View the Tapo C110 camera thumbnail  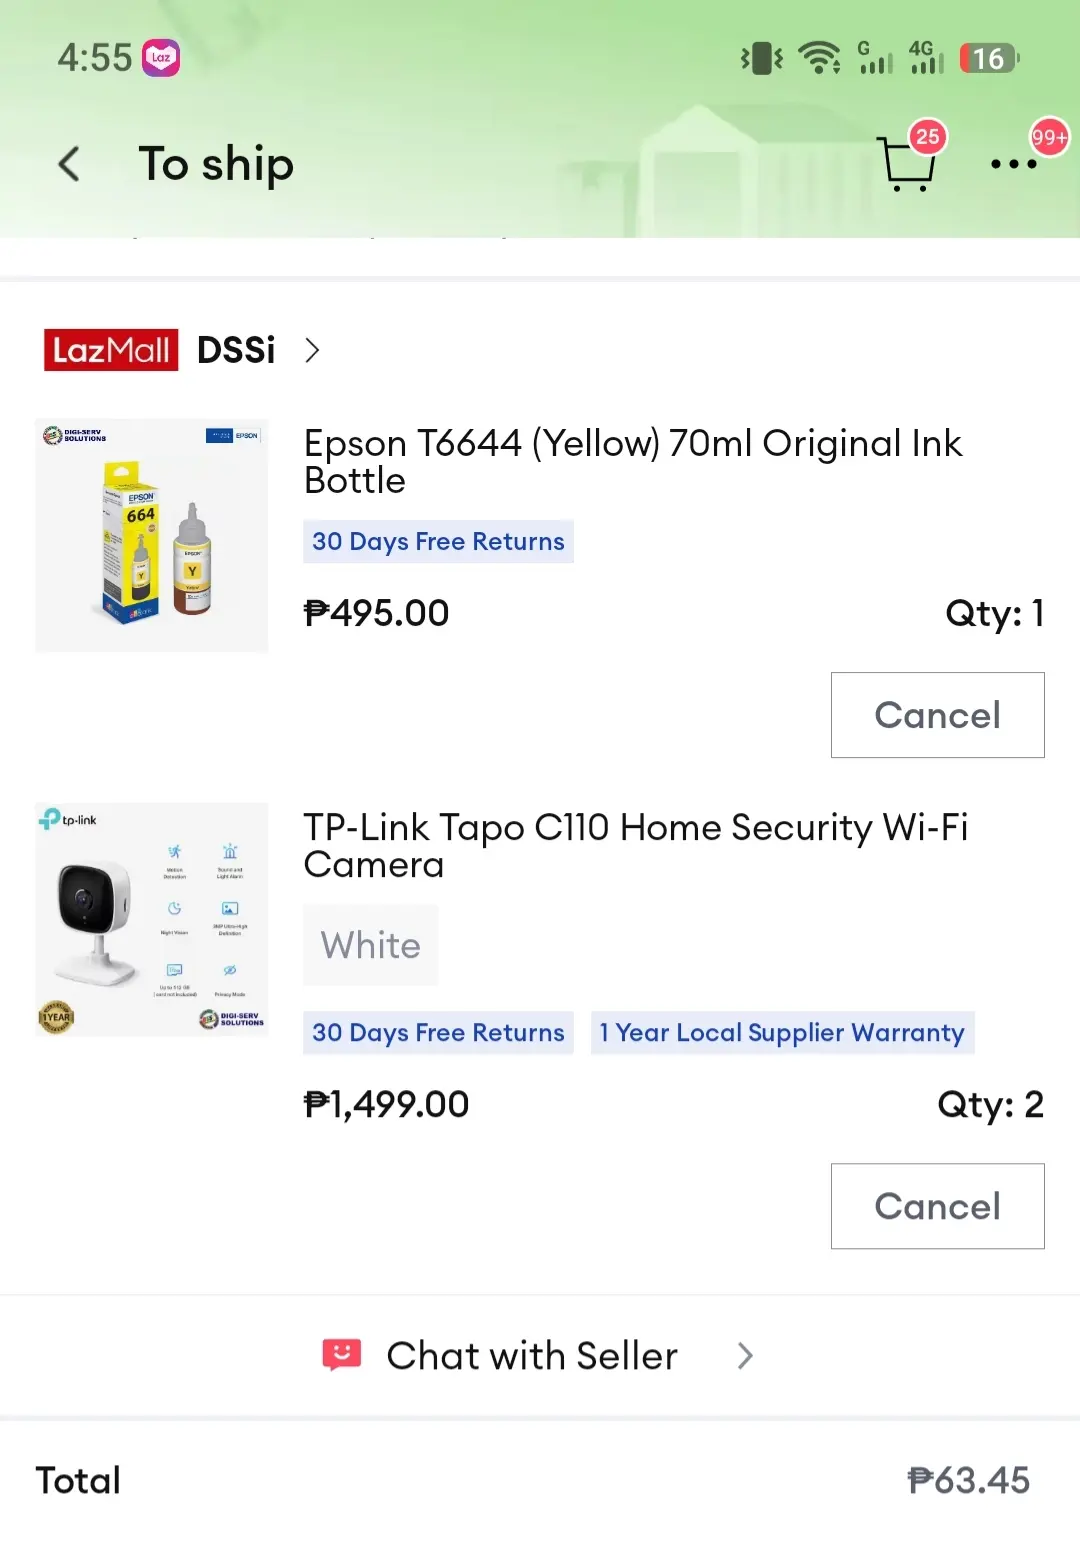(x=152, y=919)
